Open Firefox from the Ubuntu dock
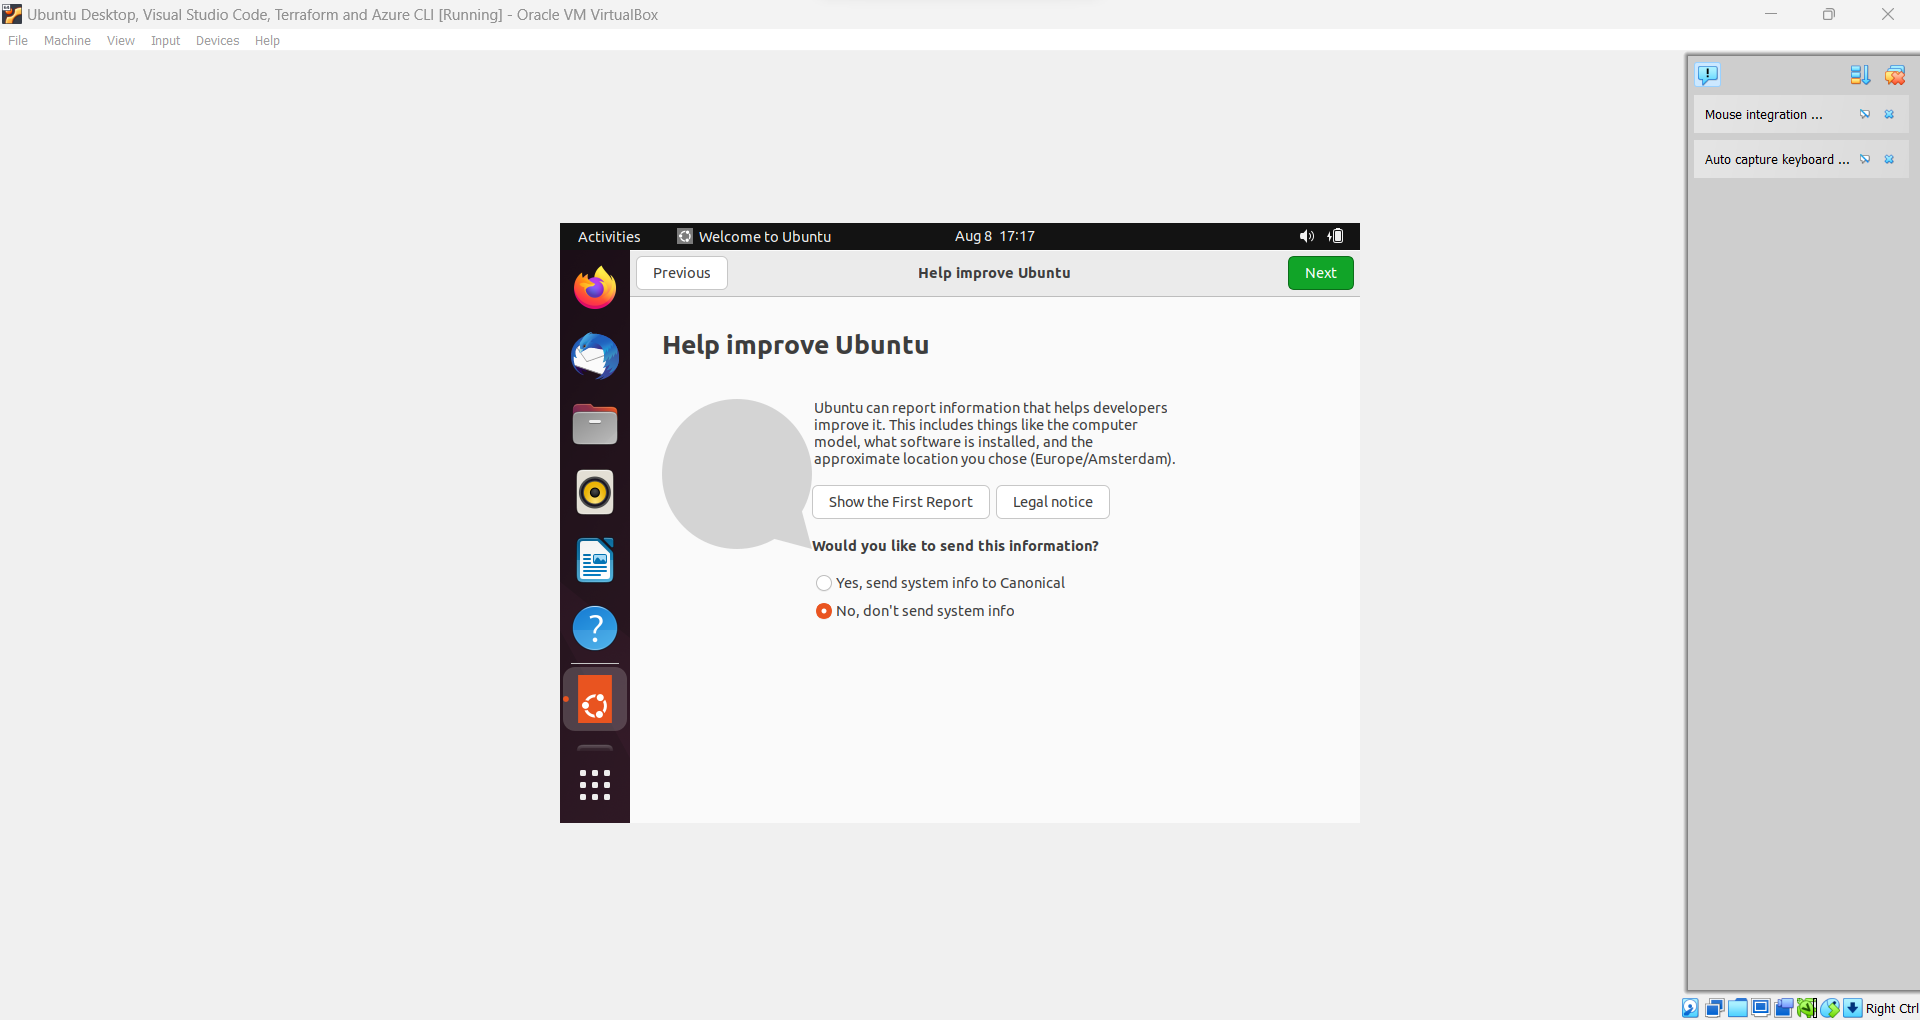Viewport: 1920px width, 1020px height. coord(594,287)
